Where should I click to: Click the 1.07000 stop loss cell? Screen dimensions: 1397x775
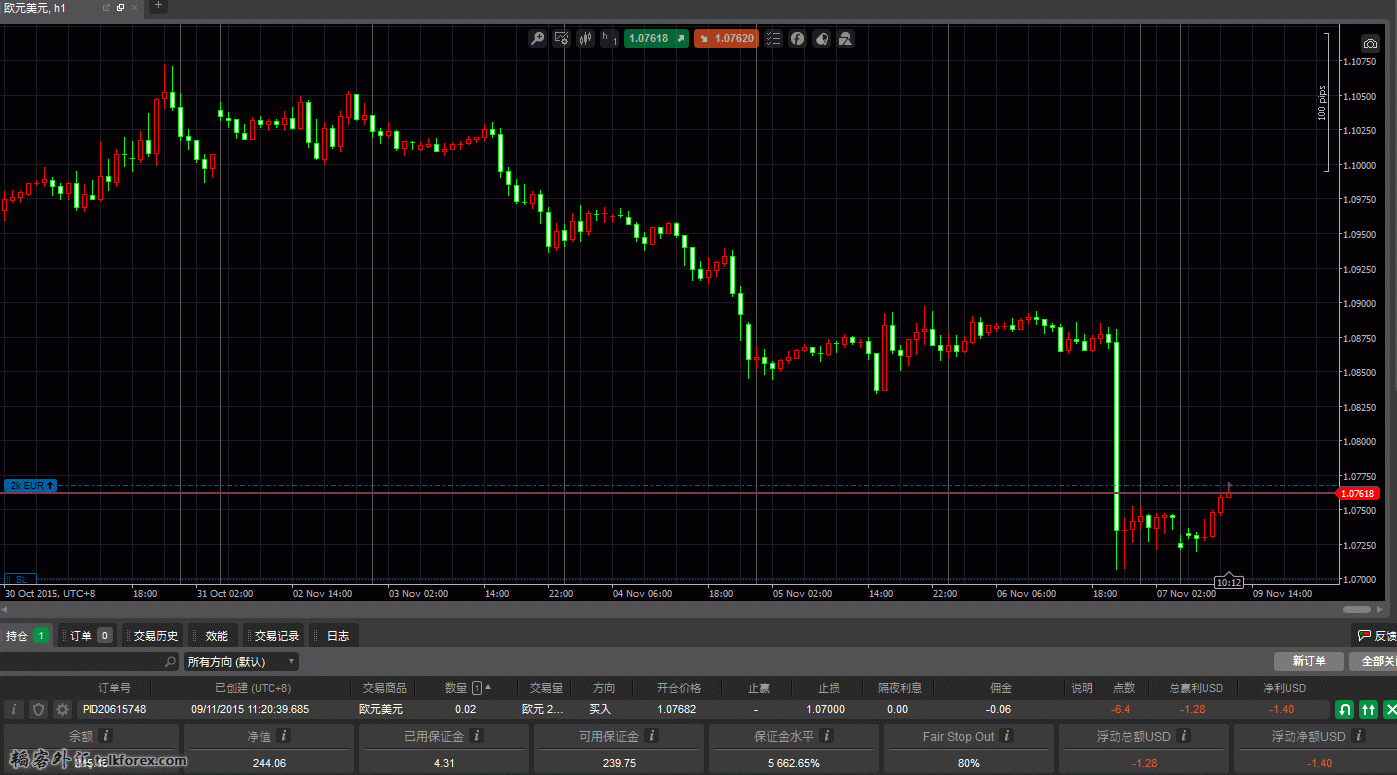pos(826,709)
